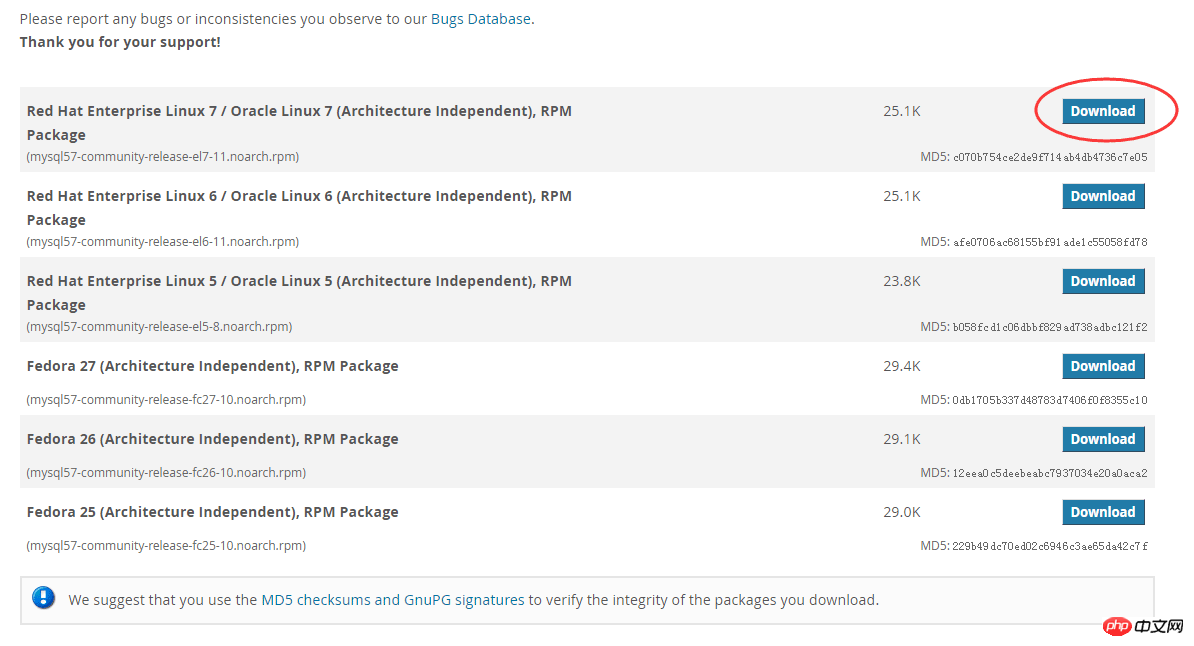This screenshot has width=1194, height=646.
Task: Open the Bugs Database link
Action: point(480,19)
